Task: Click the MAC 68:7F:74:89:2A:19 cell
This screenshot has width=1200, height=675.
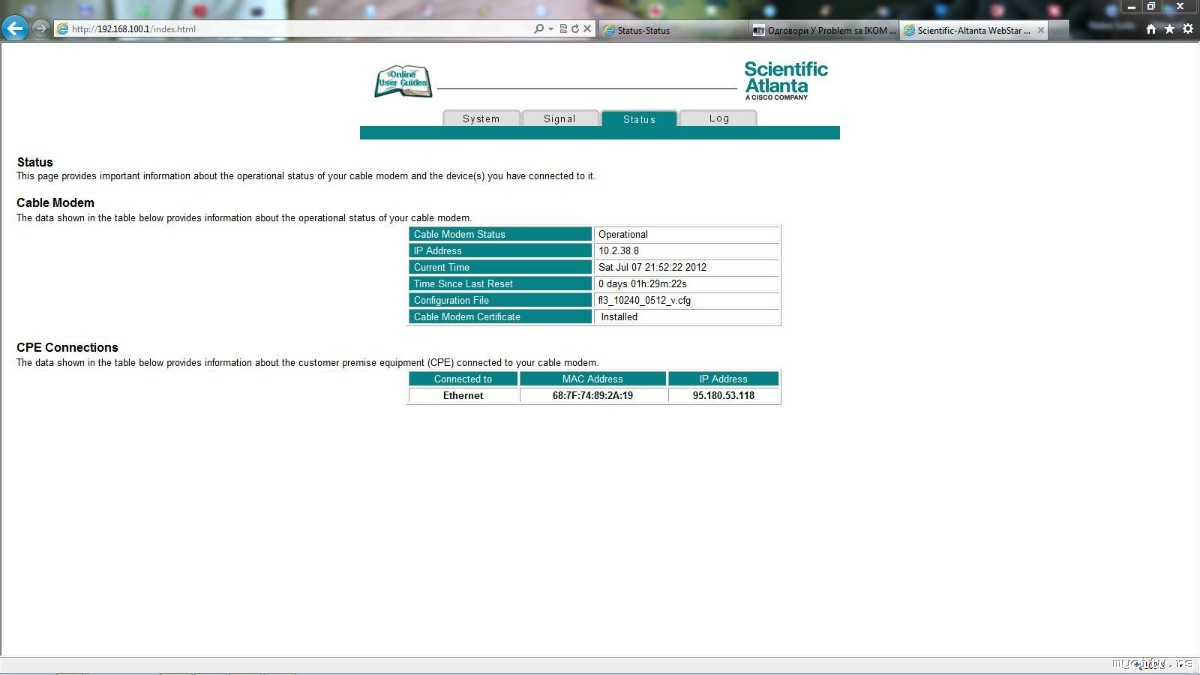Action: tap(593, 396)
